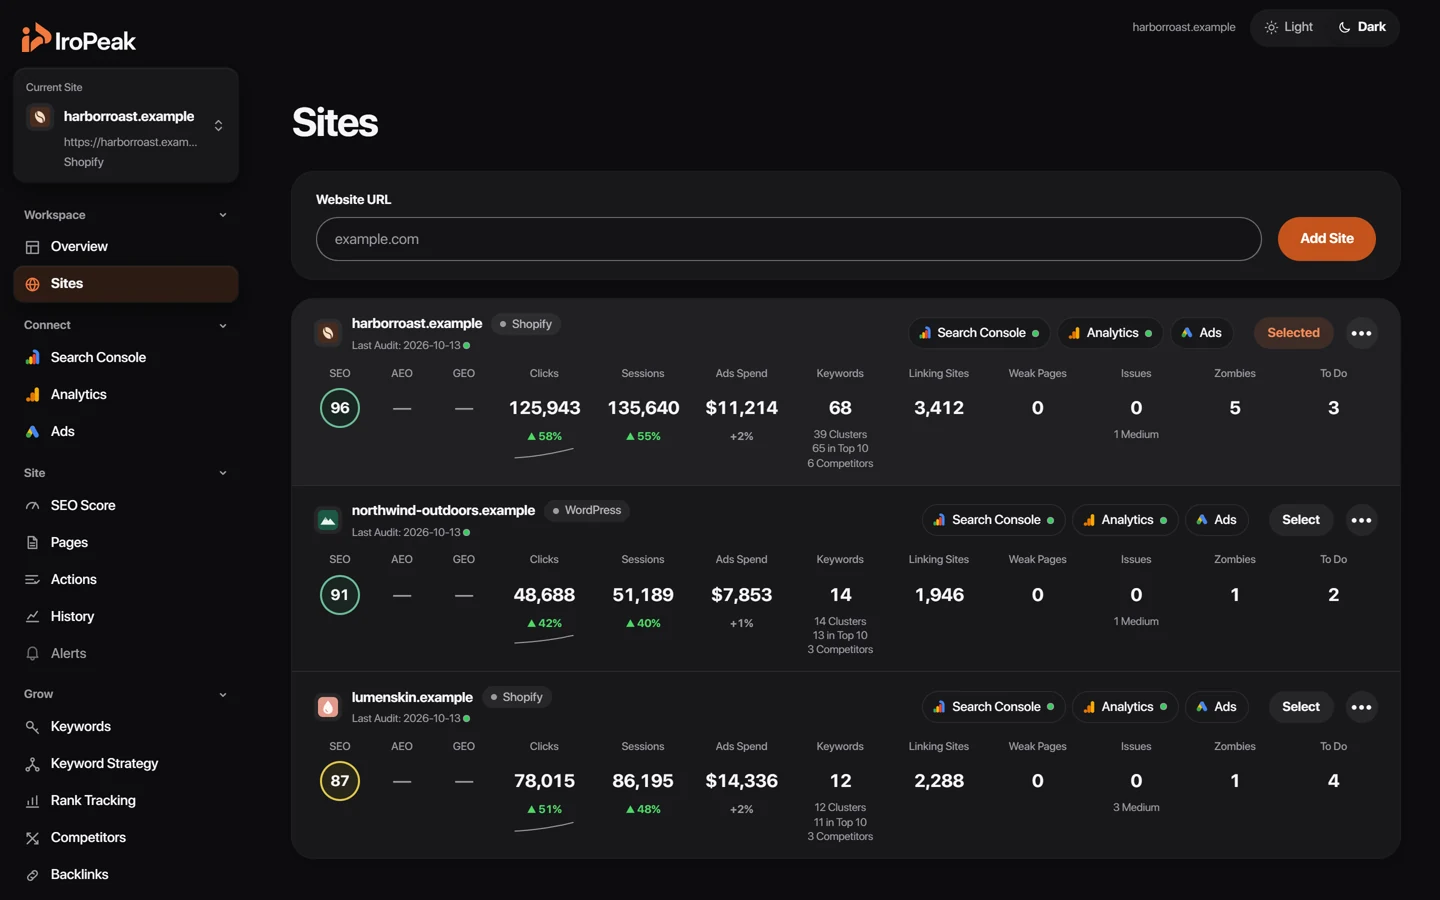Click the Competitors crossed icon

pyautogui.click(x=32, y=838)
